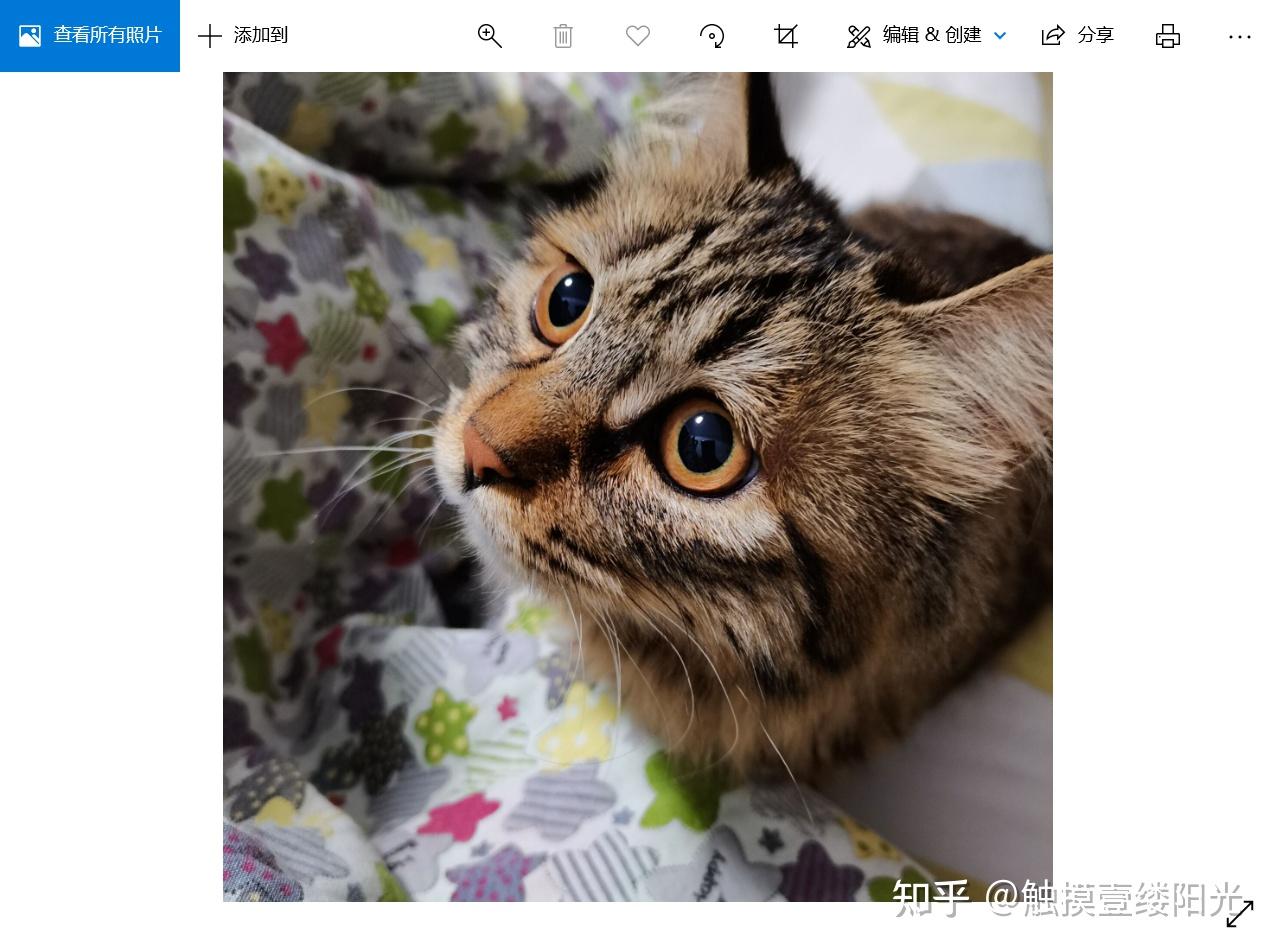Expand the dropdown chevron beside 编辑 & 创建

[1000, 36]
